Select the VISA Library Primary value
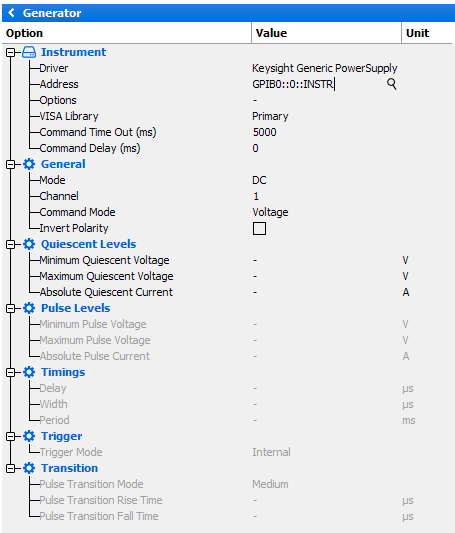 pos(325,116)
